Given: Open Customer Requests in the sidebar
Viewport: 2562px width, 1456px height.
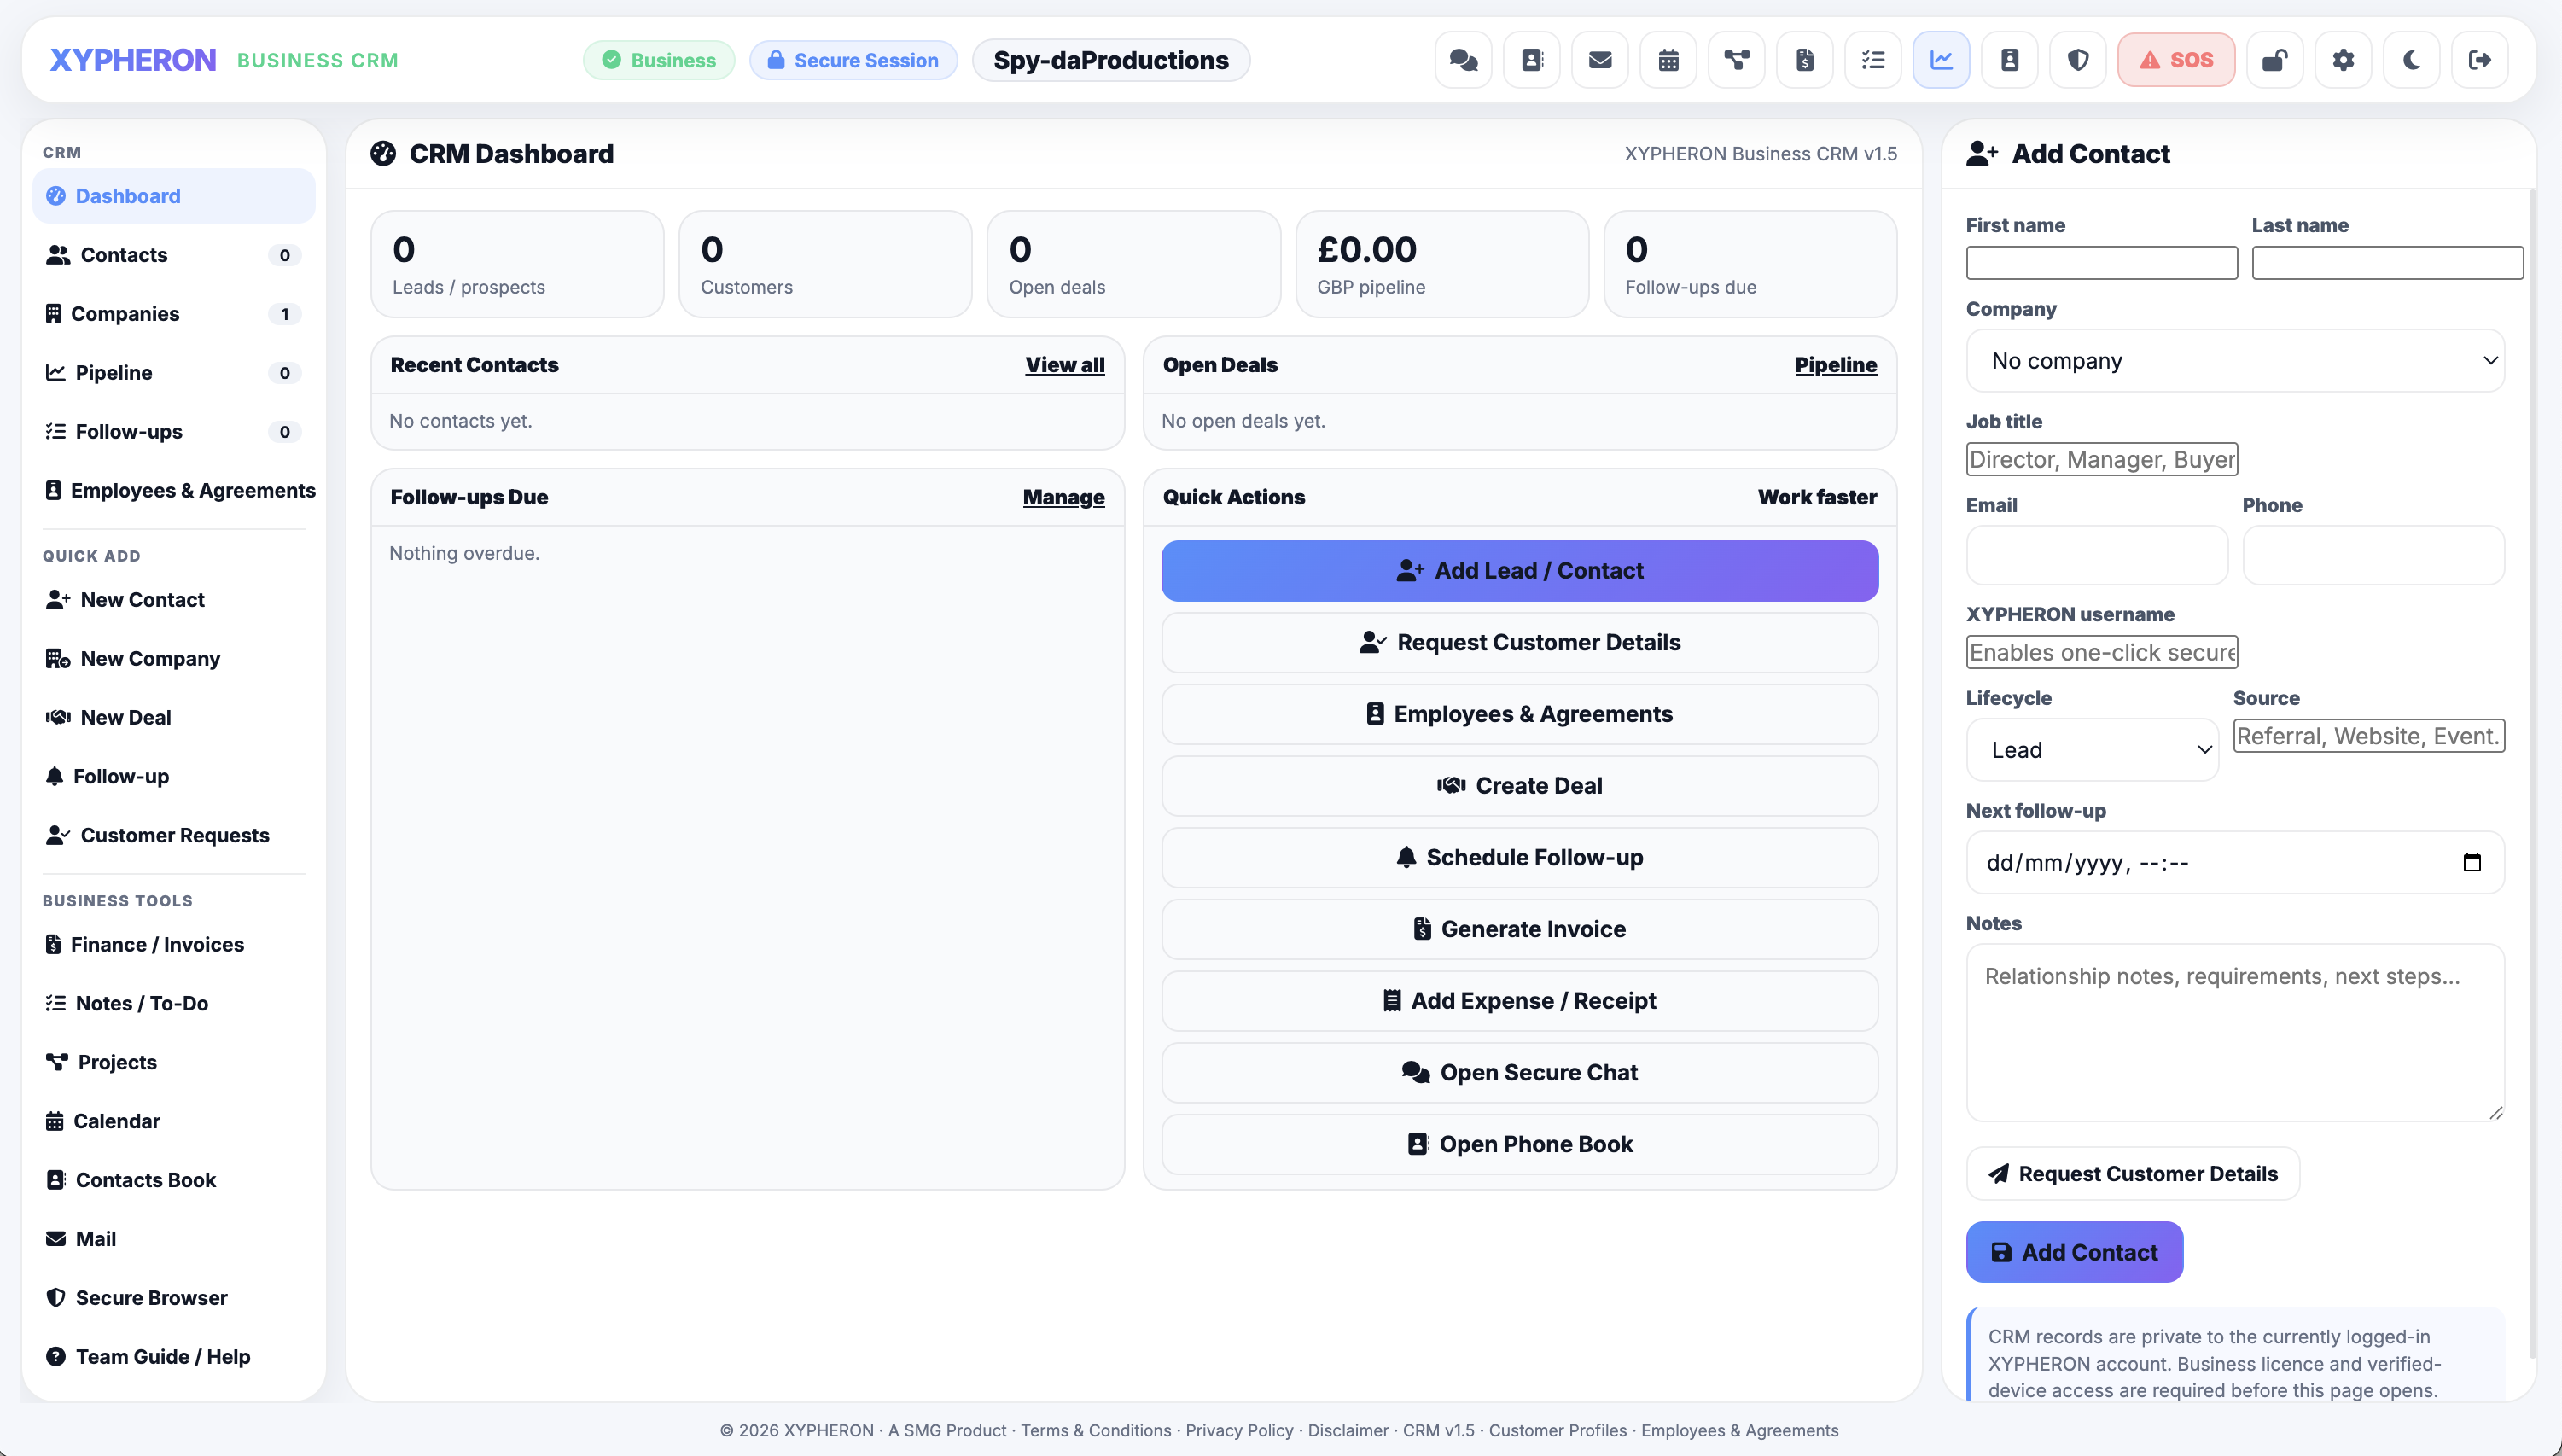Looking at the screenshot, I should (x=174, y=836).
